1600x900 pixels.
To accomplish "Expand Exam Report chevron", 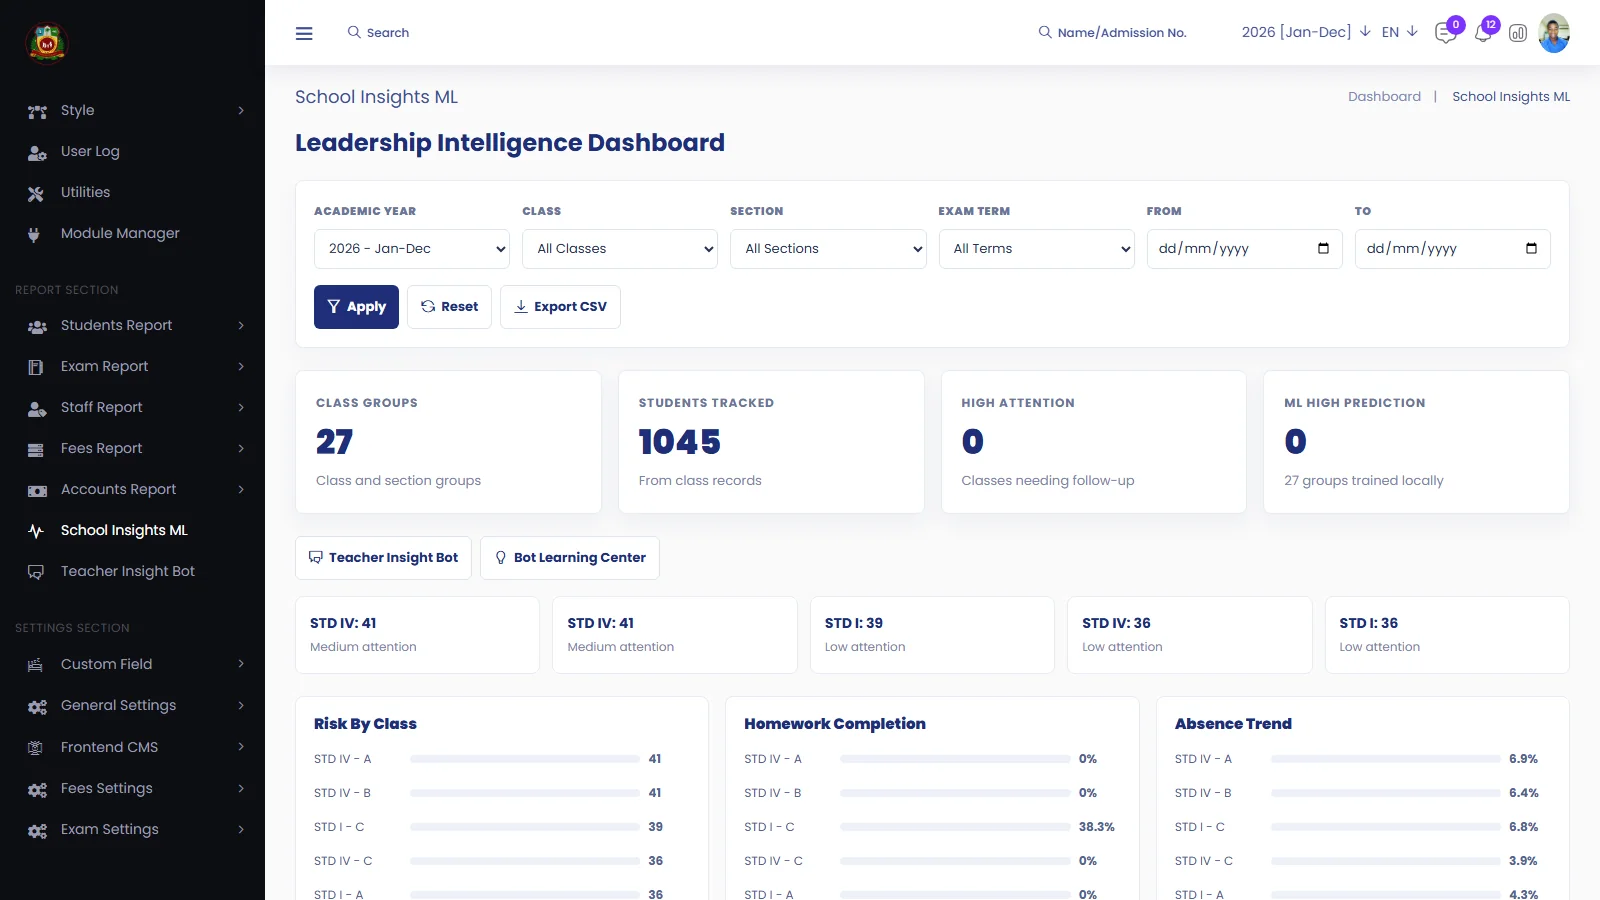I will point(241,367).
